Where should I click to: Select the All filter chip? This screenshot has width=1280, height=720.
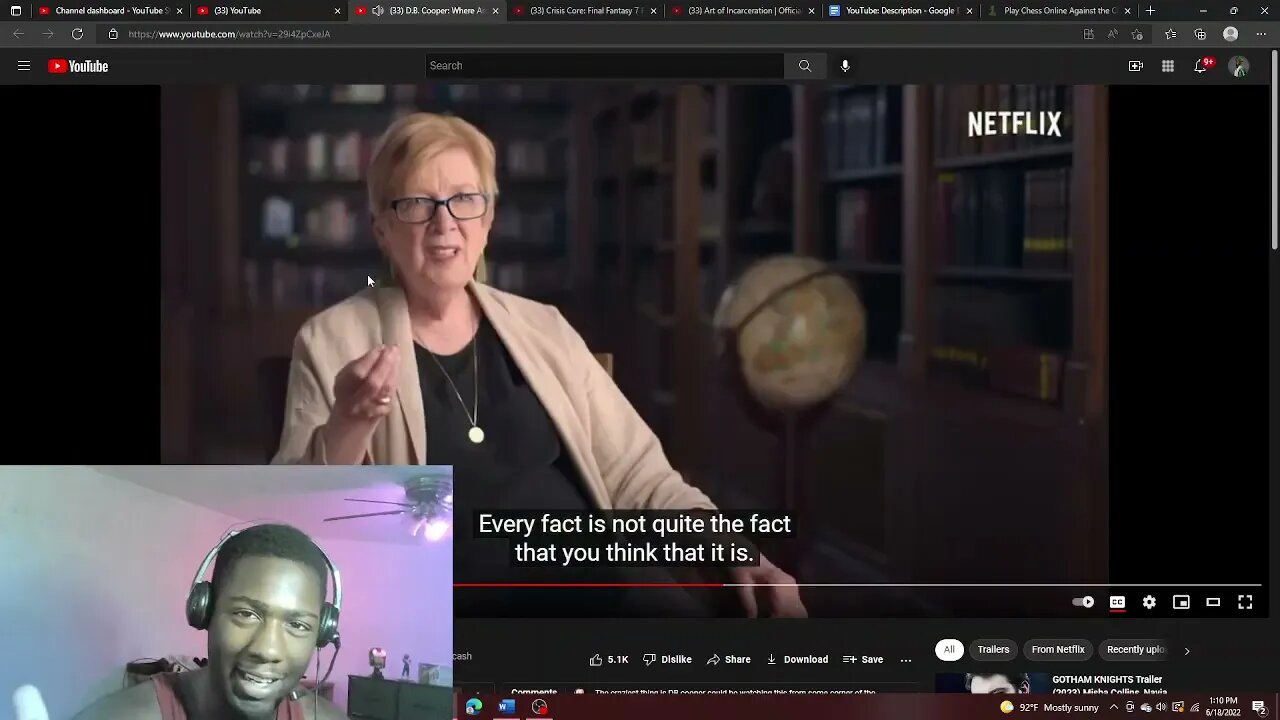pyautogui.click(x=949, y=650)
